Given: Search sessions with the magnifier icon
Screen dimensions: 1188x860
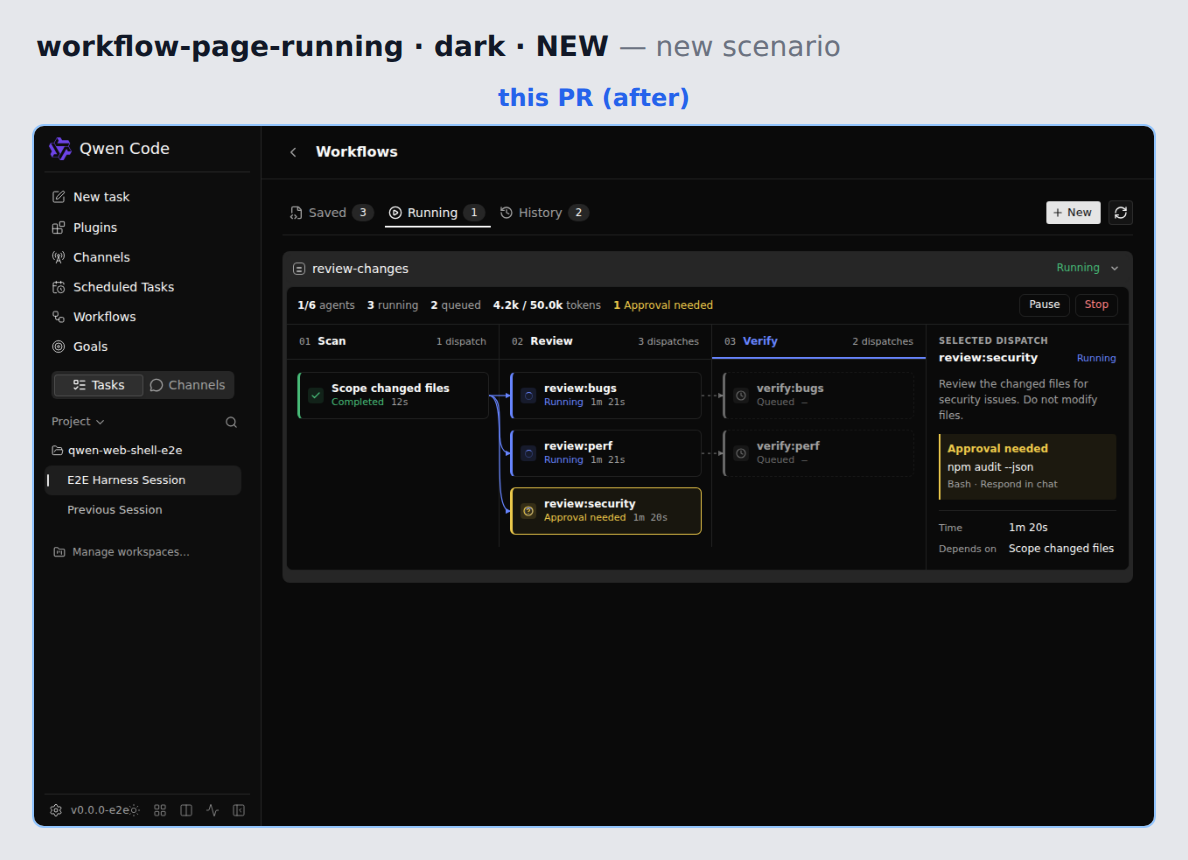Looking at the screenshot, I should tap(231, 422).
